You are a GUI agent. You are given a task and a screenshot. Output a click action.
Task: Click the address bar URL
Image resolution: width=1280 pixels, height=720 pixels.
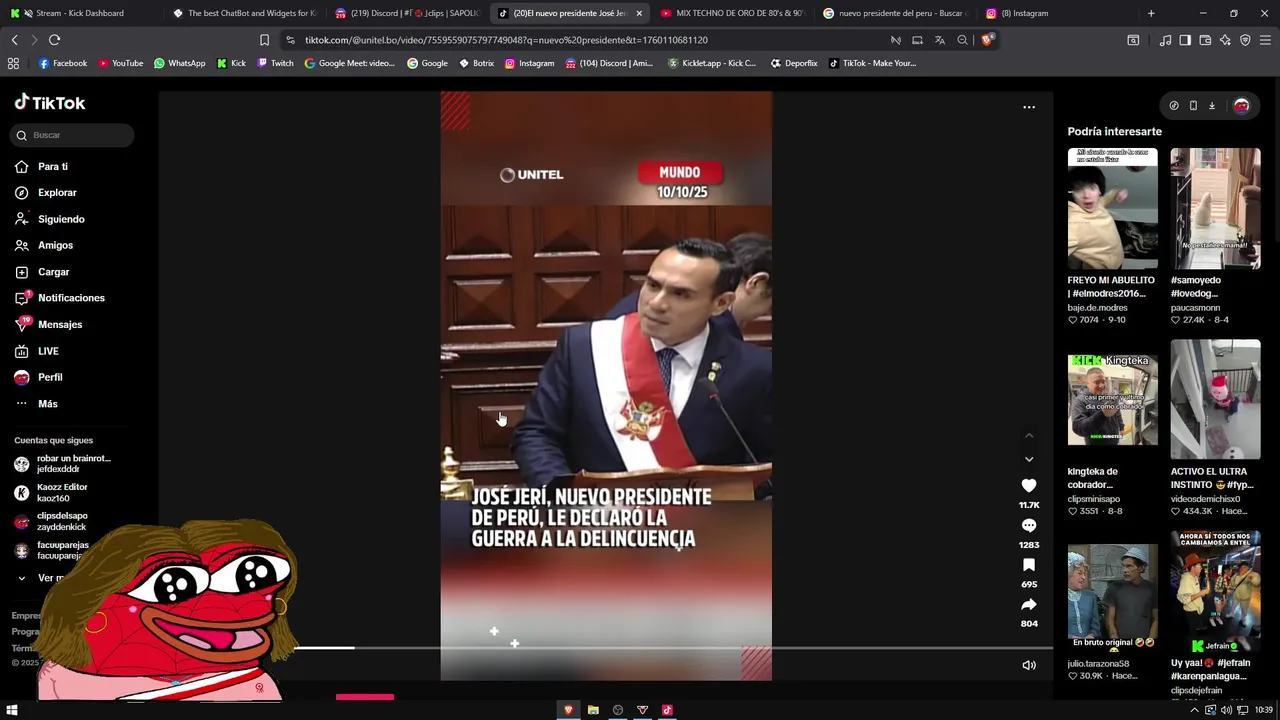coord(506,40)
